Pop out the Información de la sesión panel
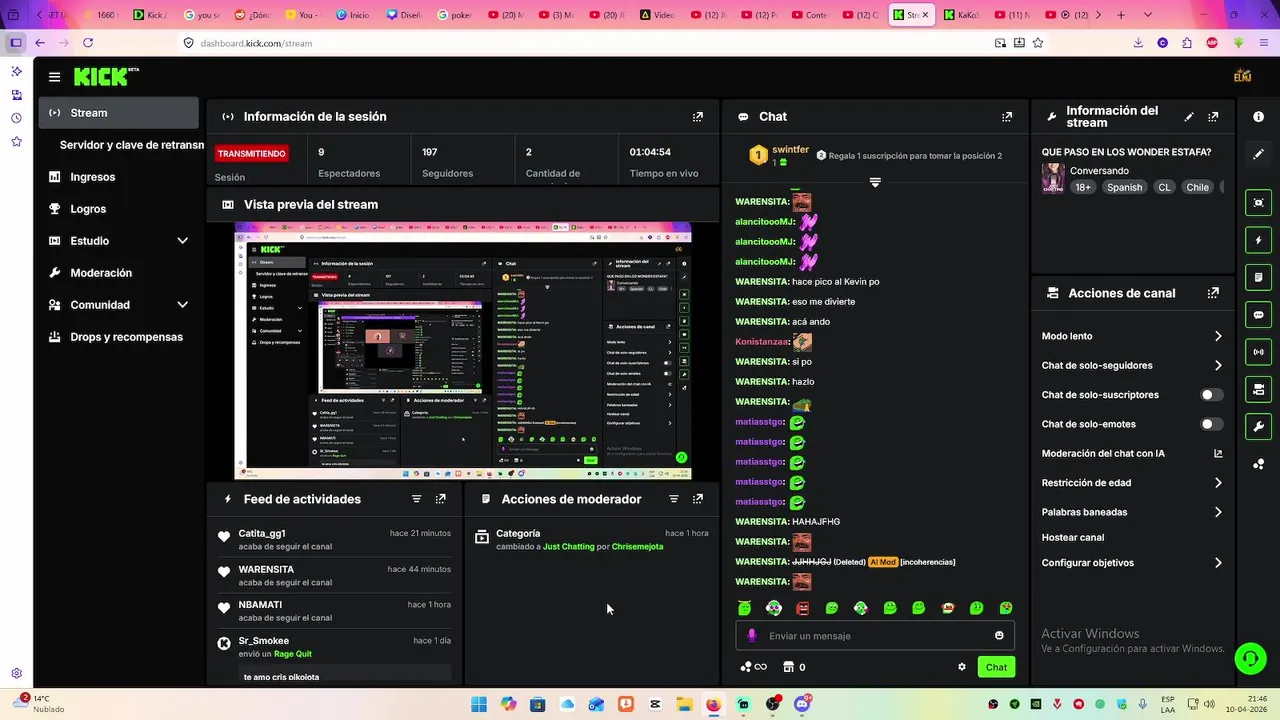1280x720 pixels. [x=698, y=117]
